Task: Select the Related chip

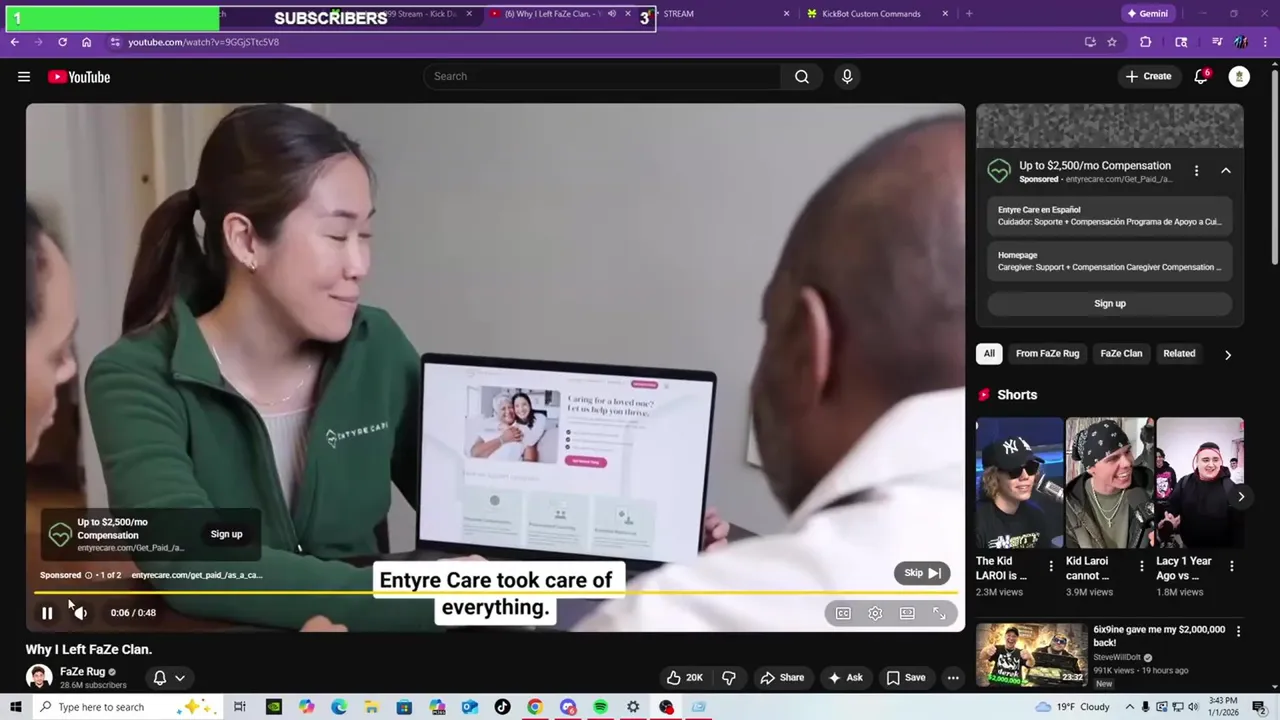Action: coord(1179,353)
